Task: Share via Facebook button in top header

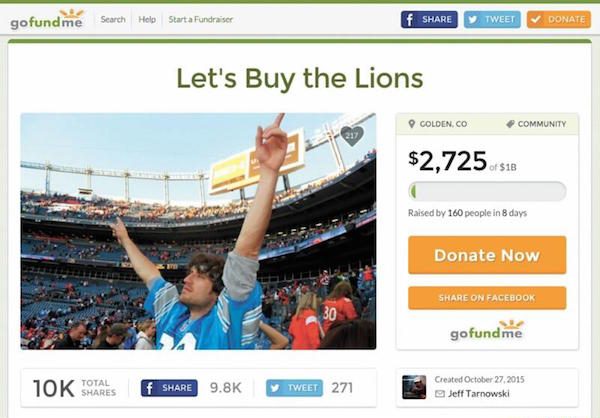Action: 429,20
